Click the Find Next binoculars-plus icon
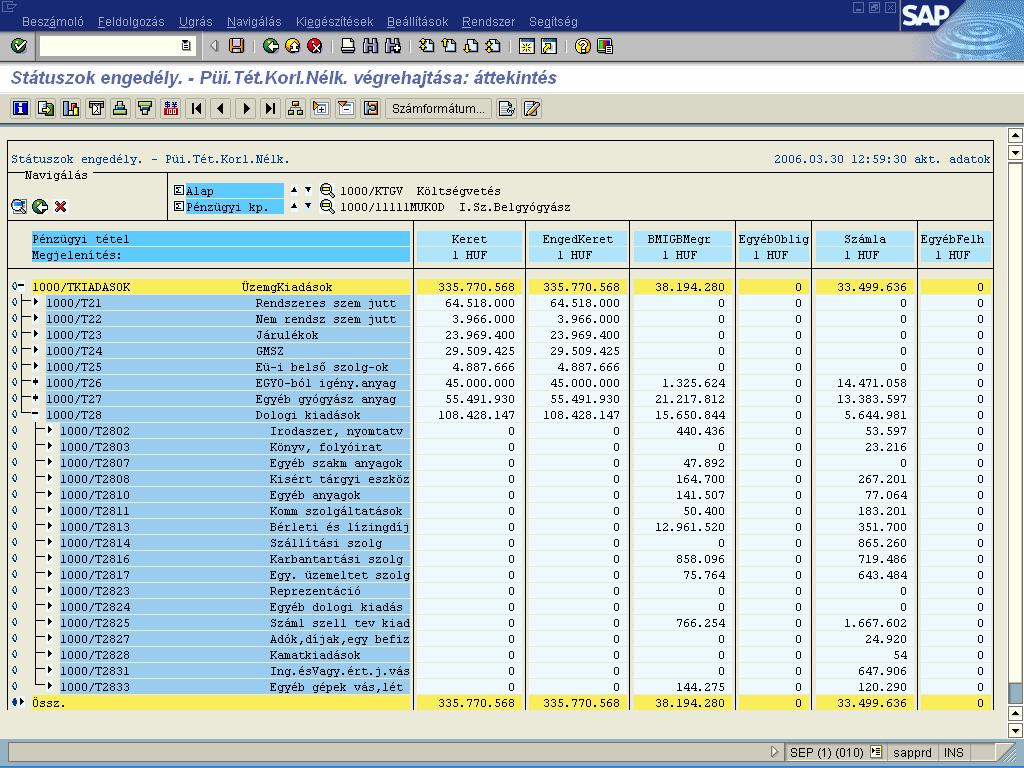Screen dimensions: 1024x768 click(x=392, y=46)
